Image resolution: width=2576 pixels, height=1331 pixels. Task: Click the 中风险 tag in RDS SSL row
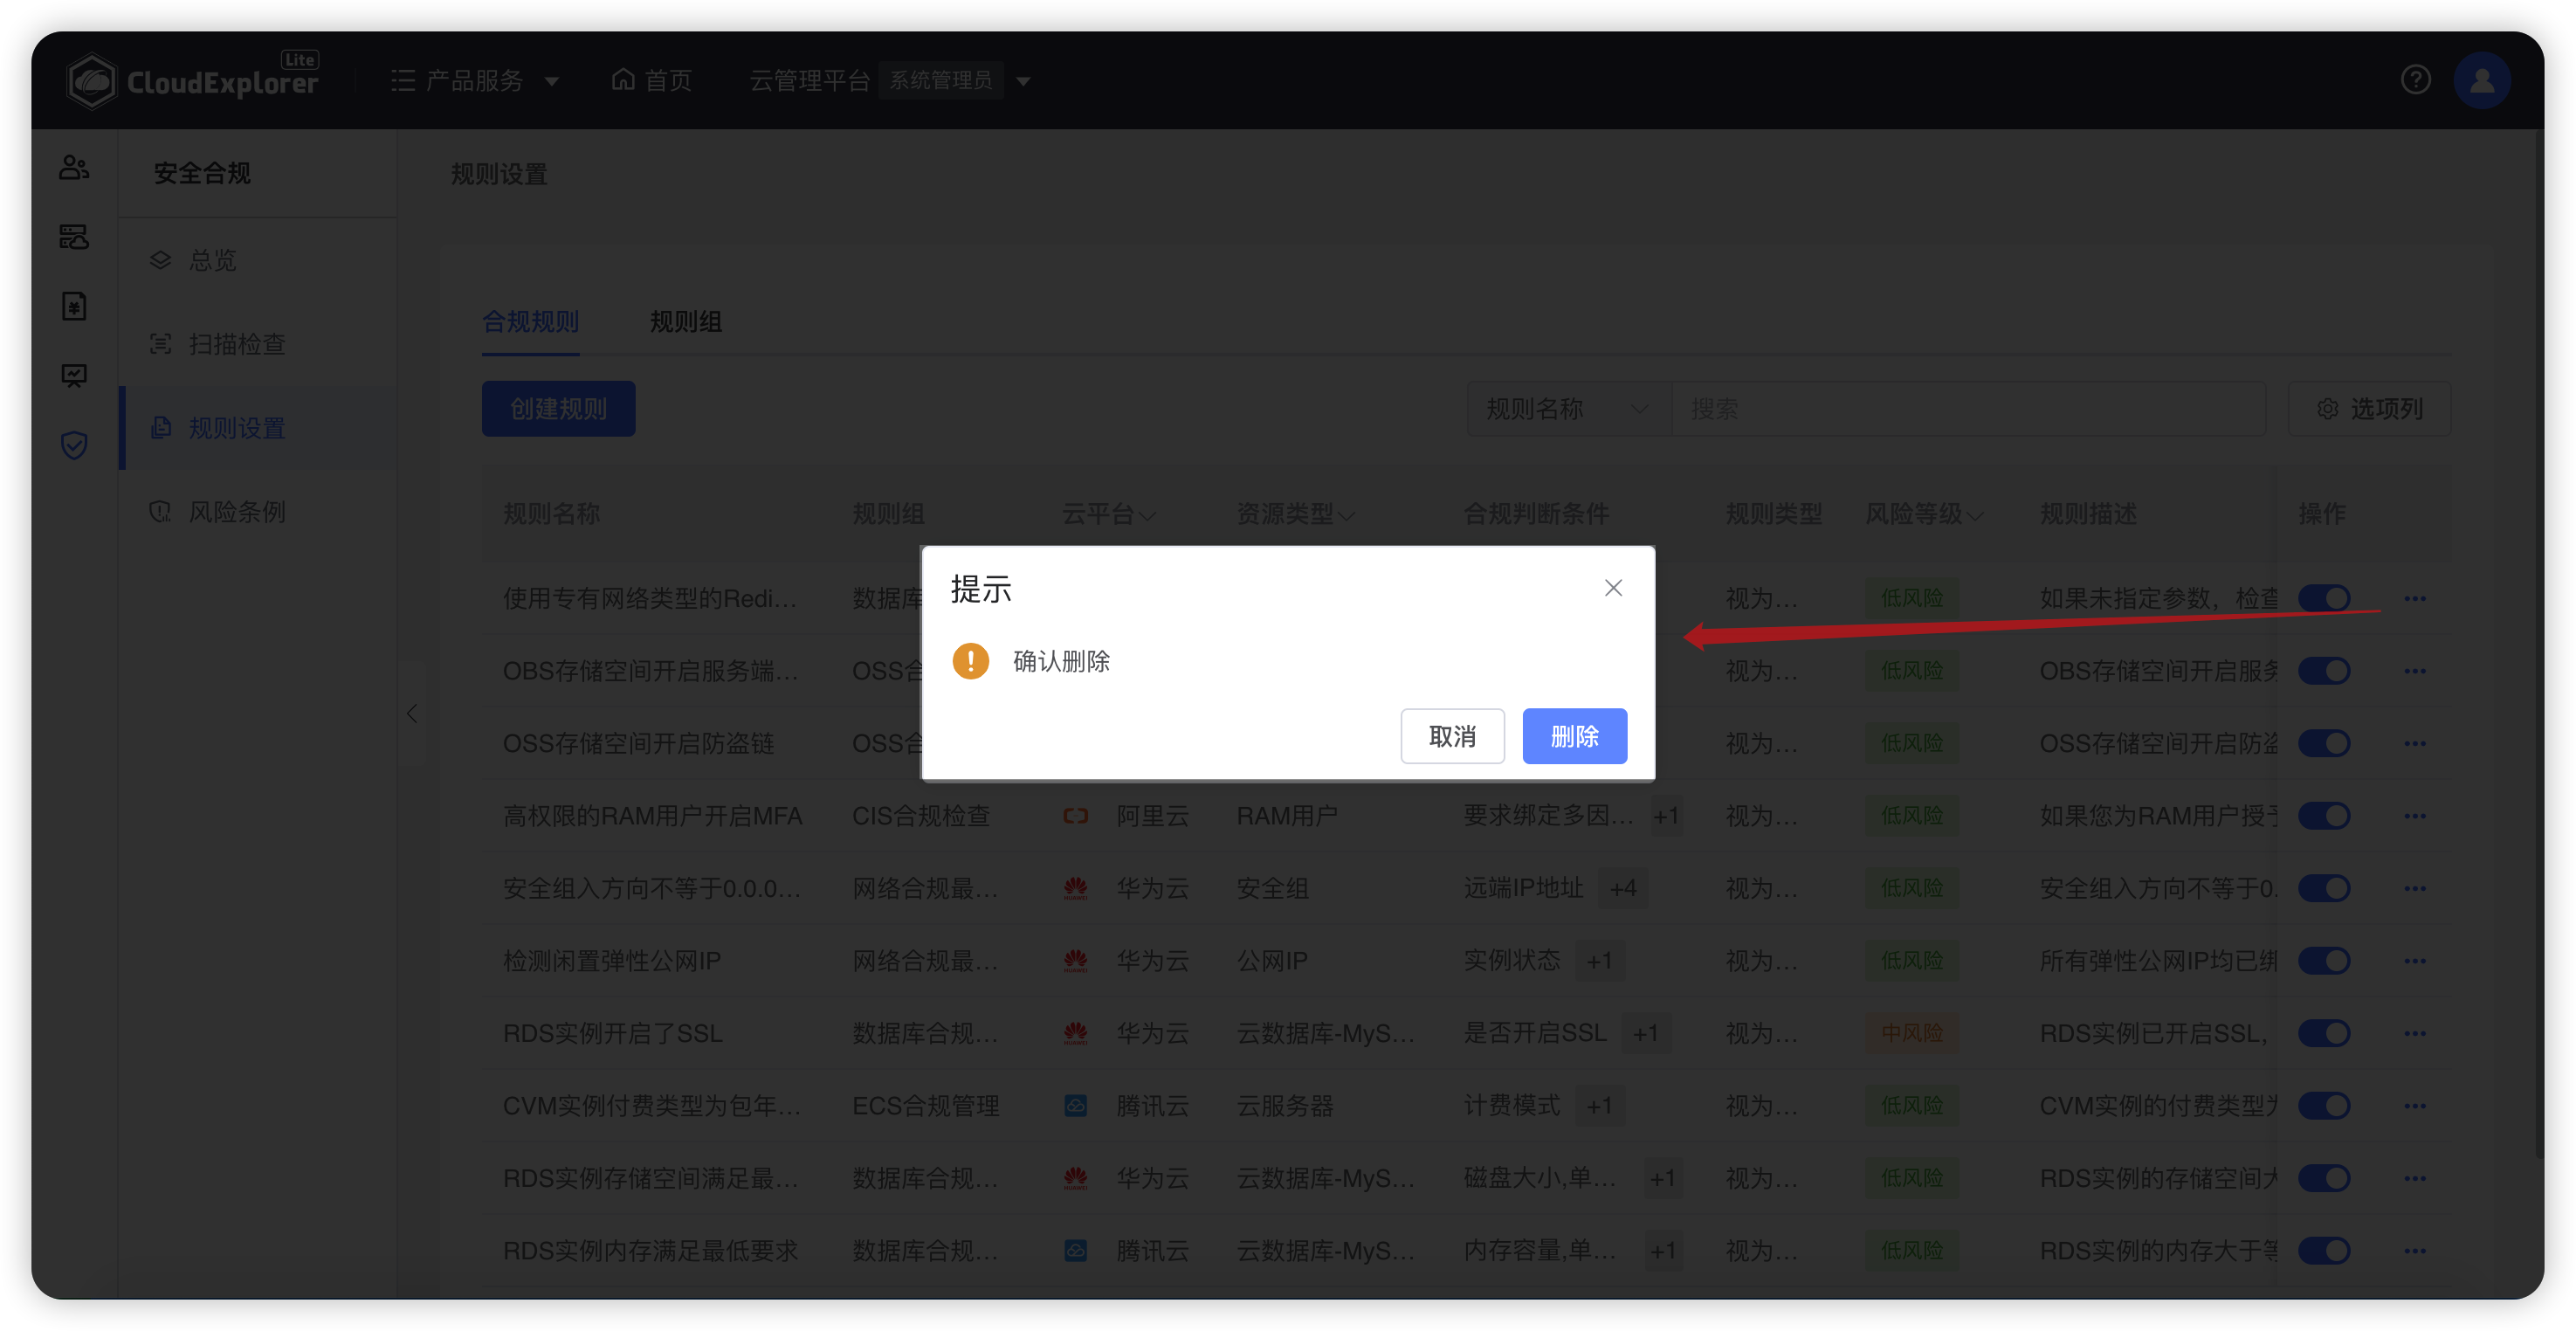[1911, 1033]
